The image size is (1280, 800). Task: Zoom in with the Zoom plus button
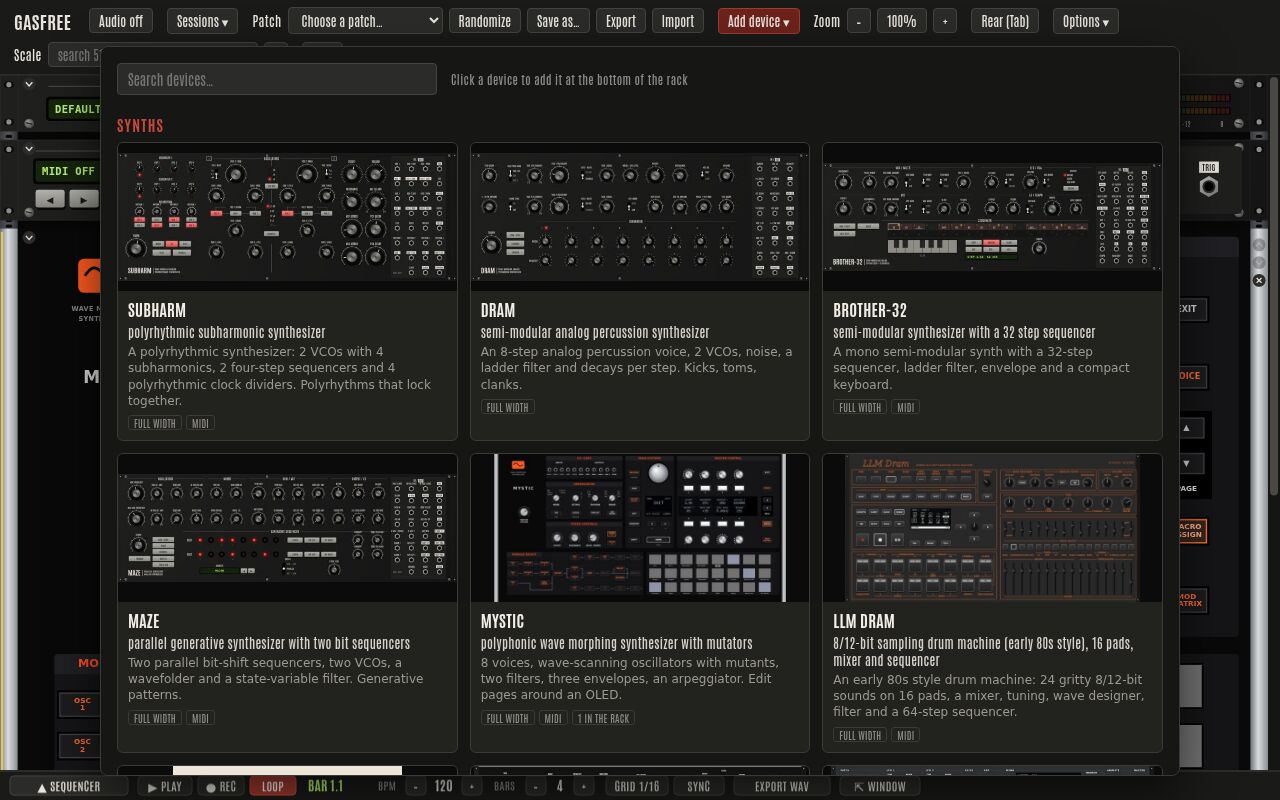(x=945, y=21)
